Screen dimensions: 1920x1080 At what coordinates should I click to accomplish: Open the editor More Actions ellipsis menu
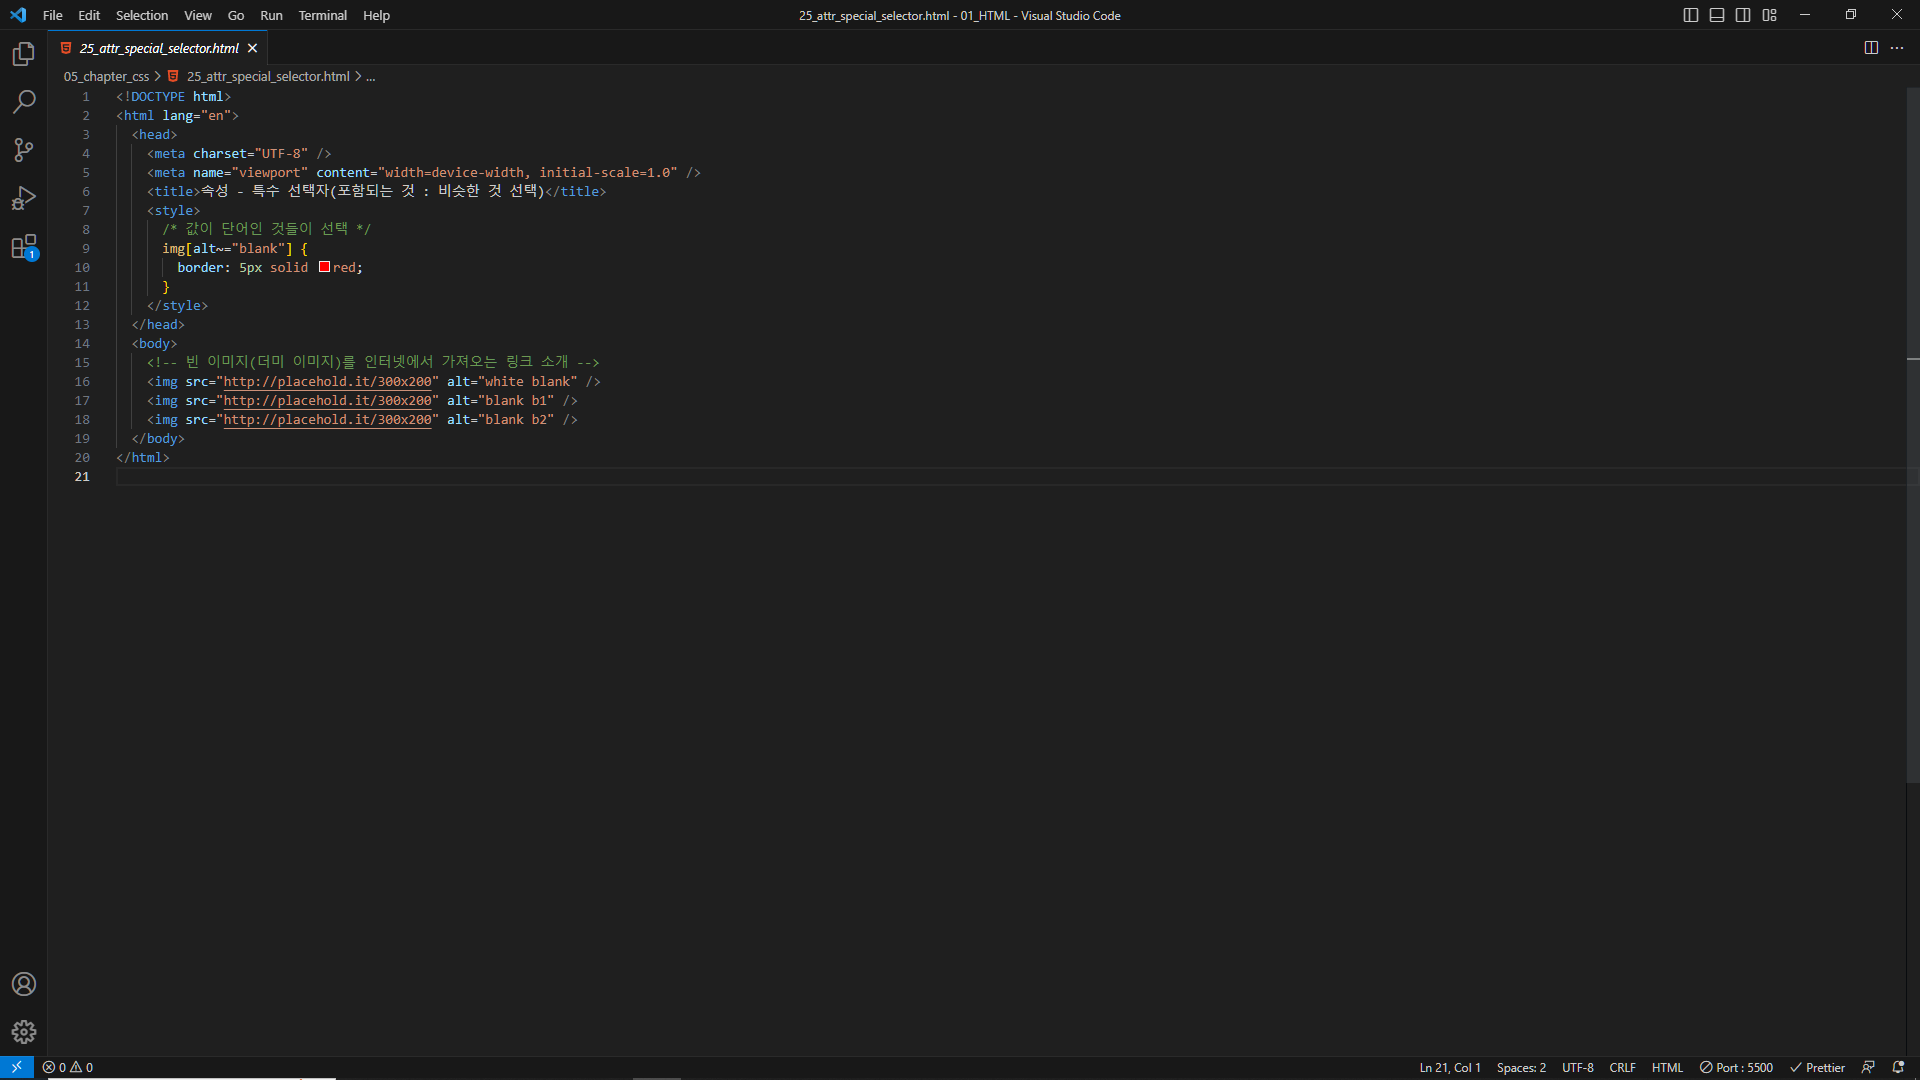tap(1897, 48)
